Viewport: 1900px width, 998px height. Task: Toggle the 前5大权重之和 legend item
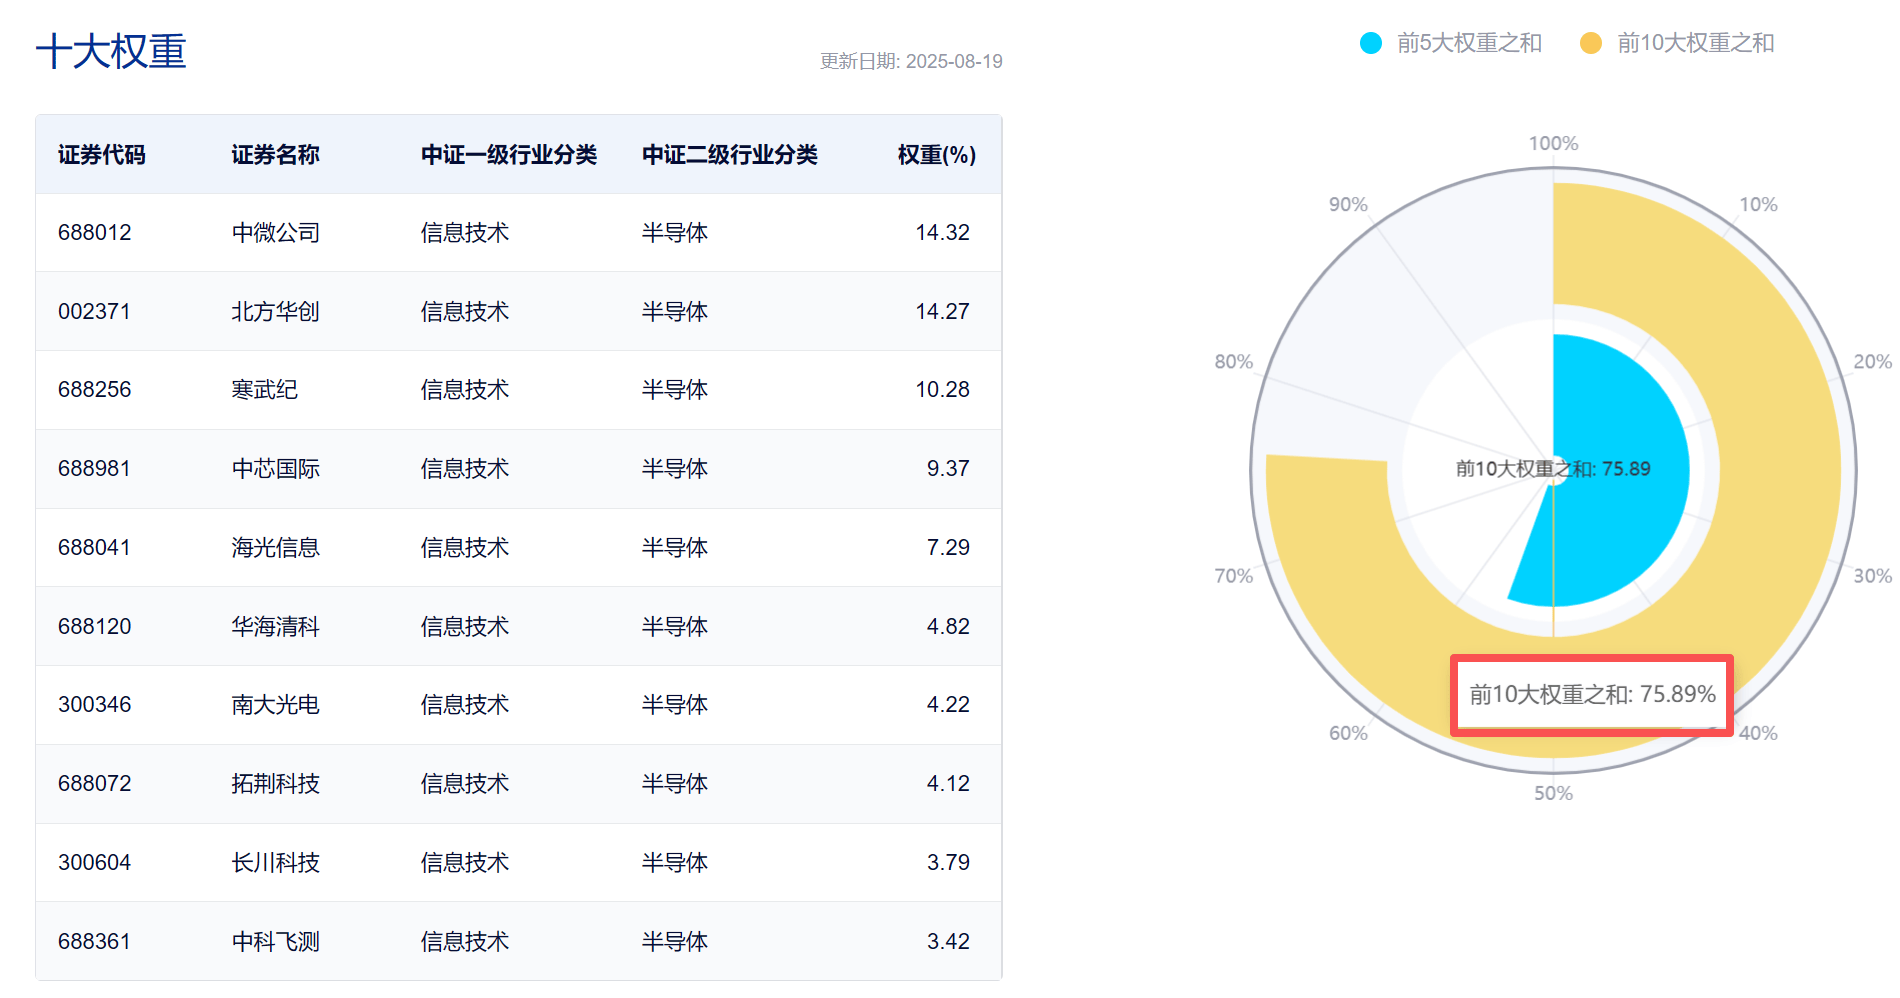click(x=1451, y=43)
